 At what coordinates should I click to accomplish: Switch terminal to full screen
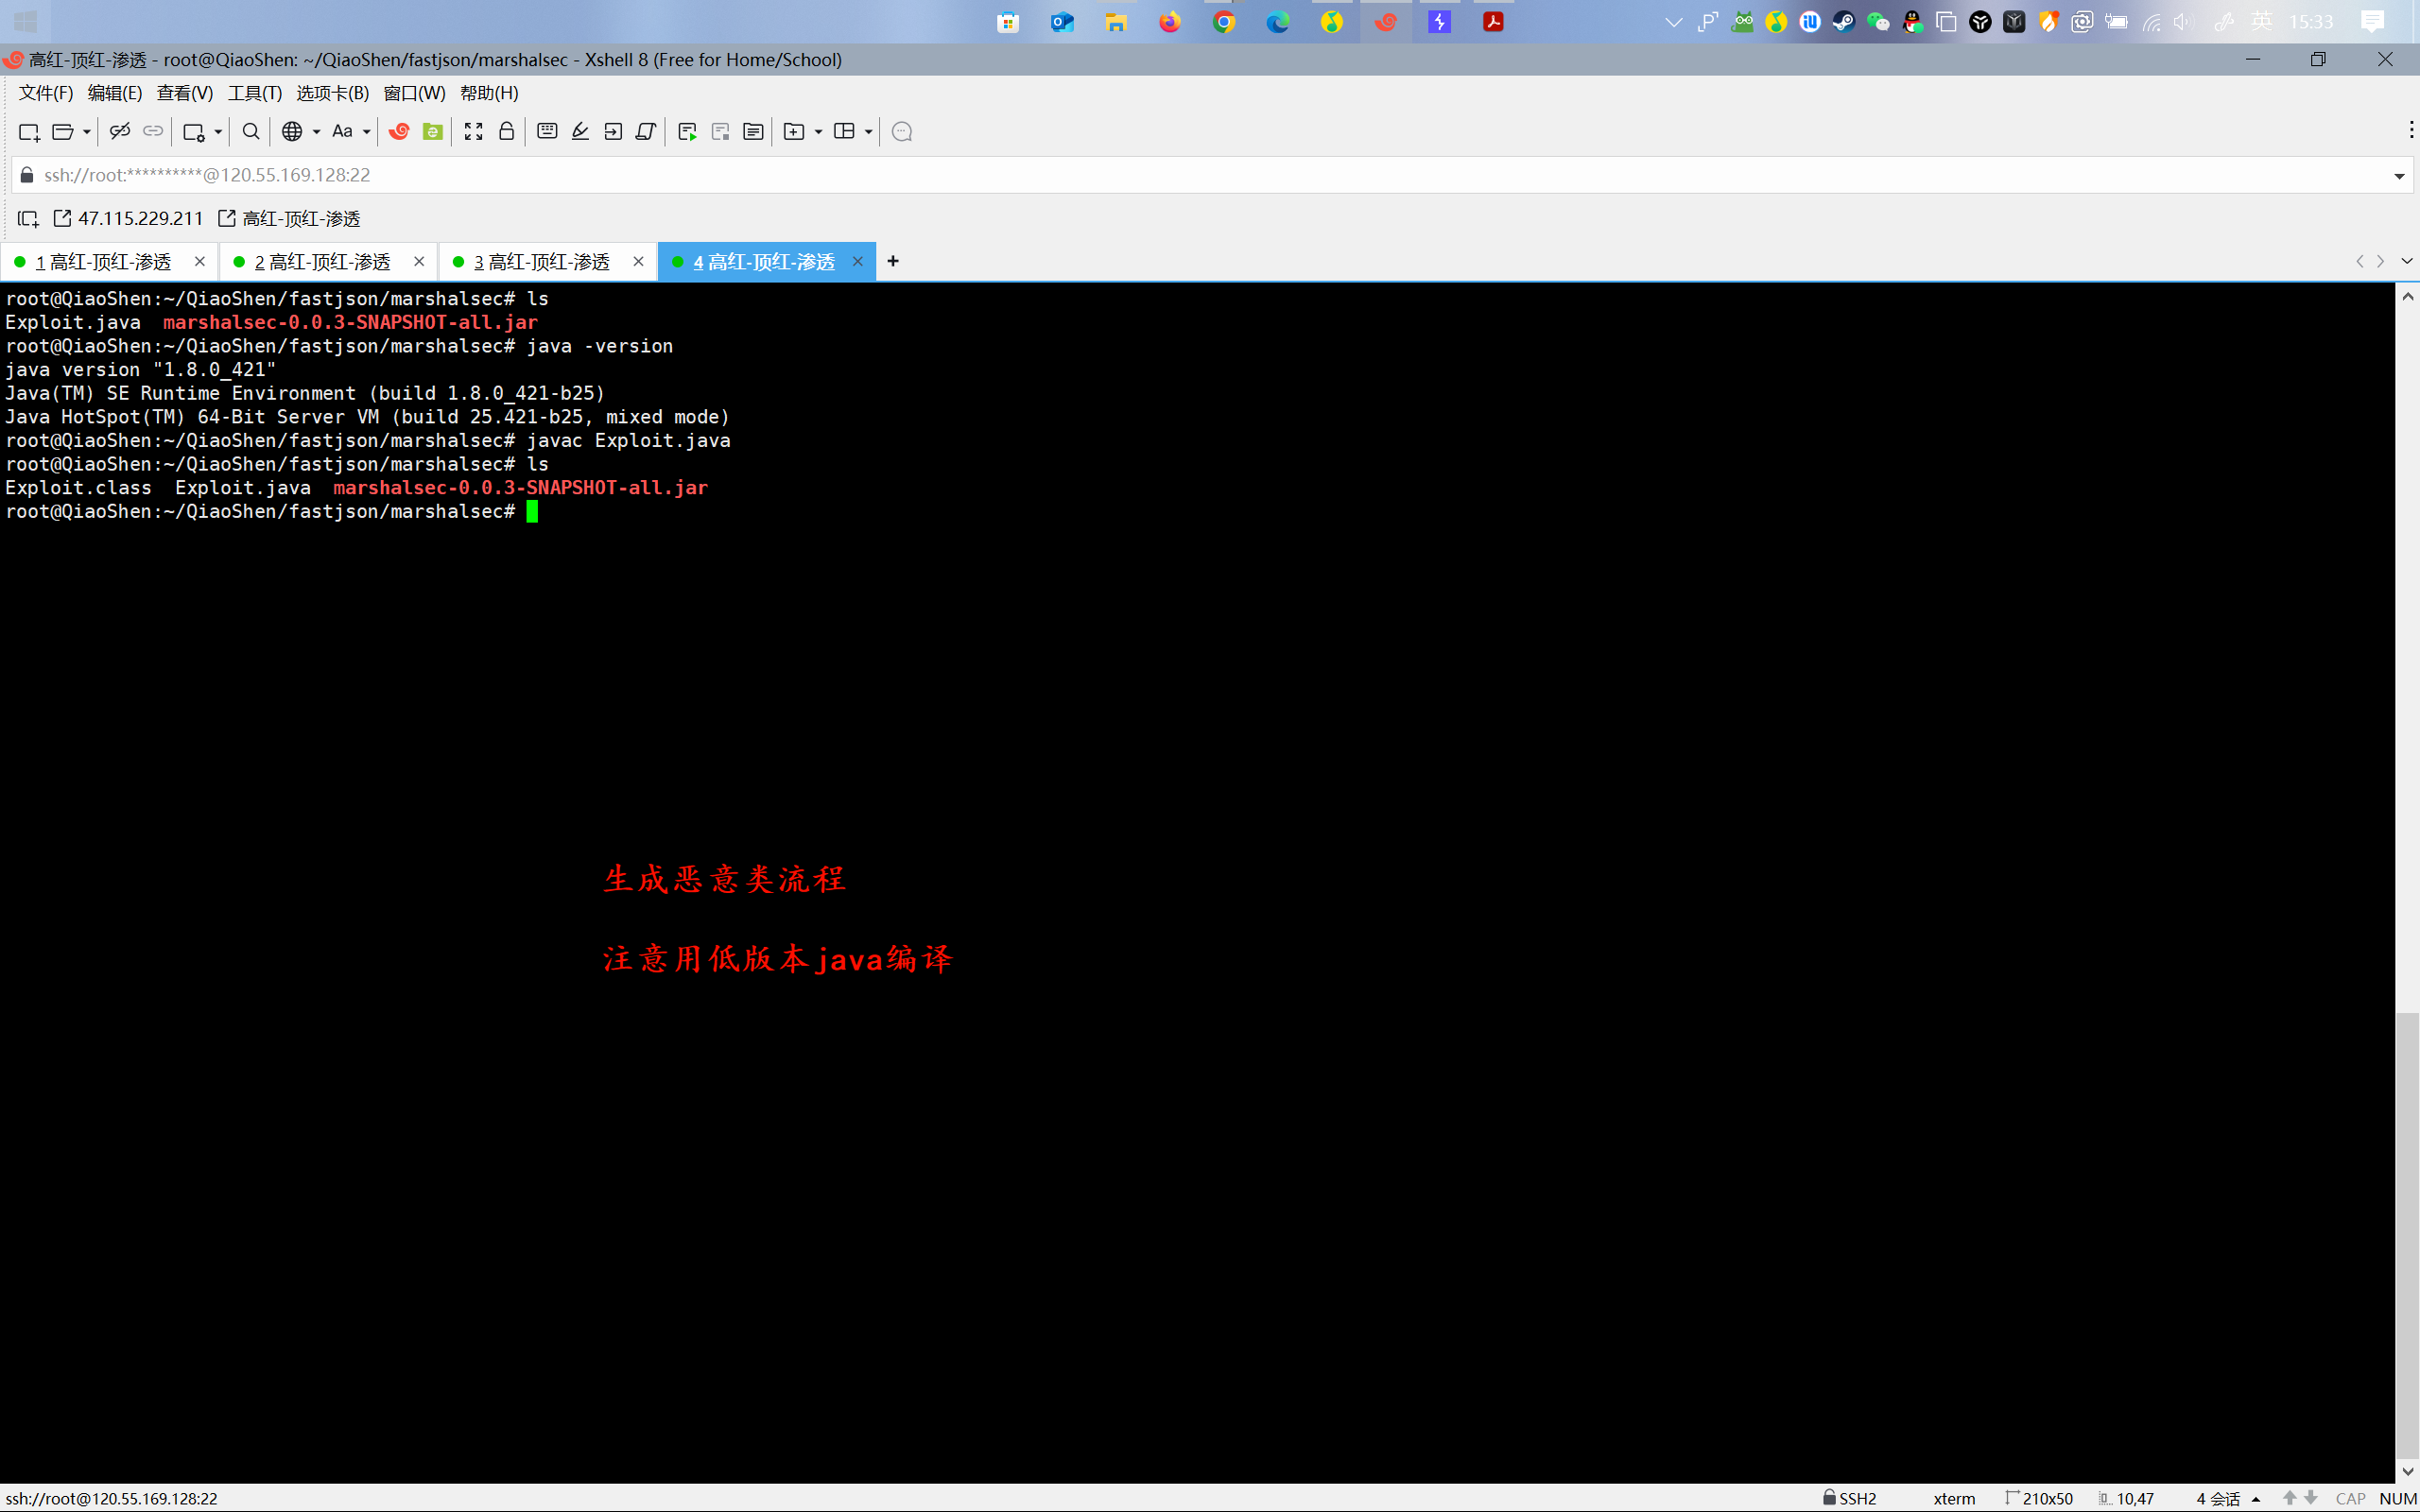click(473, 132)
